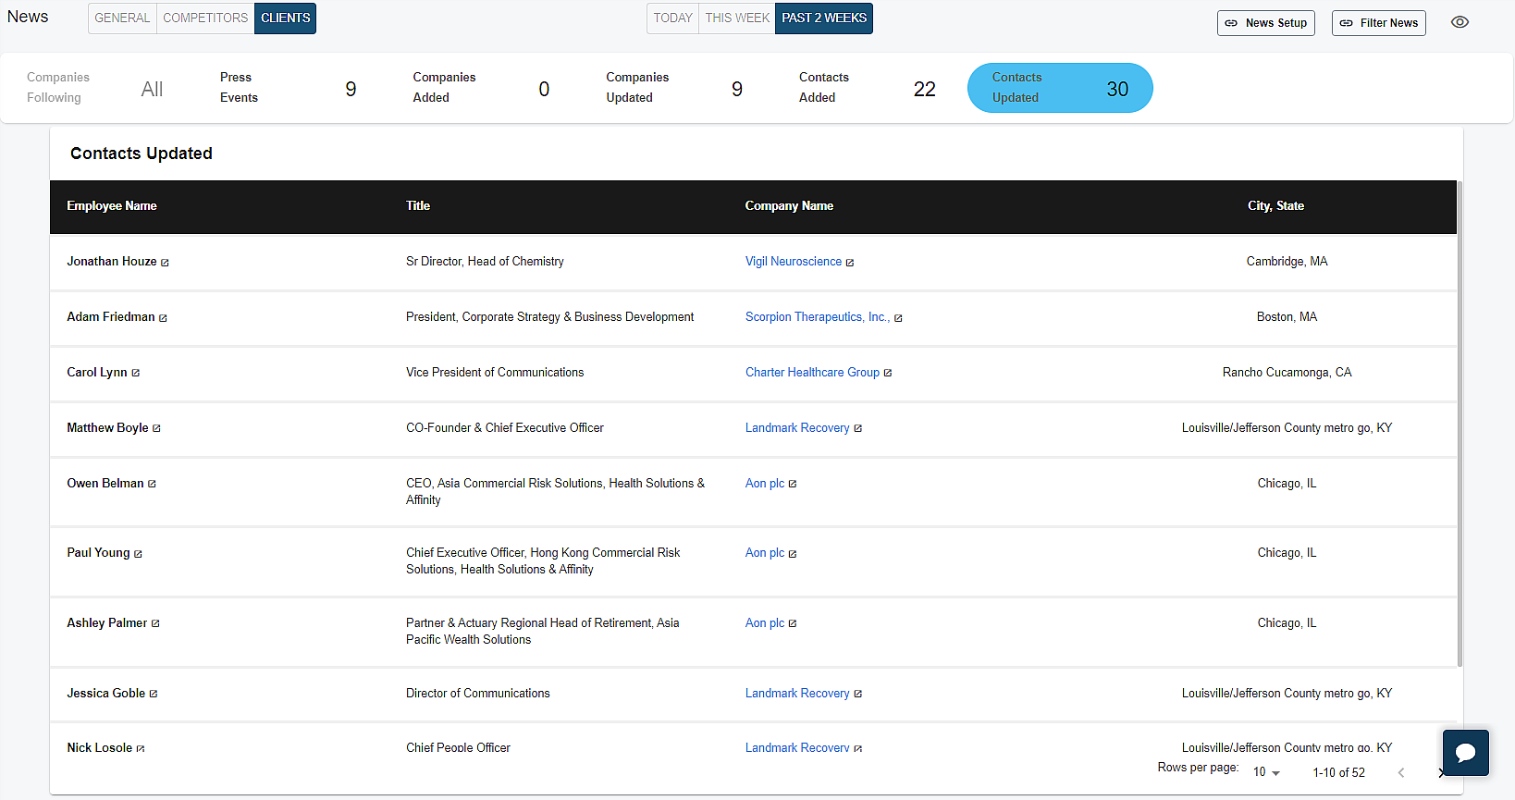
Task: Open rows per page dropdown
Action: coord(1267,772)
